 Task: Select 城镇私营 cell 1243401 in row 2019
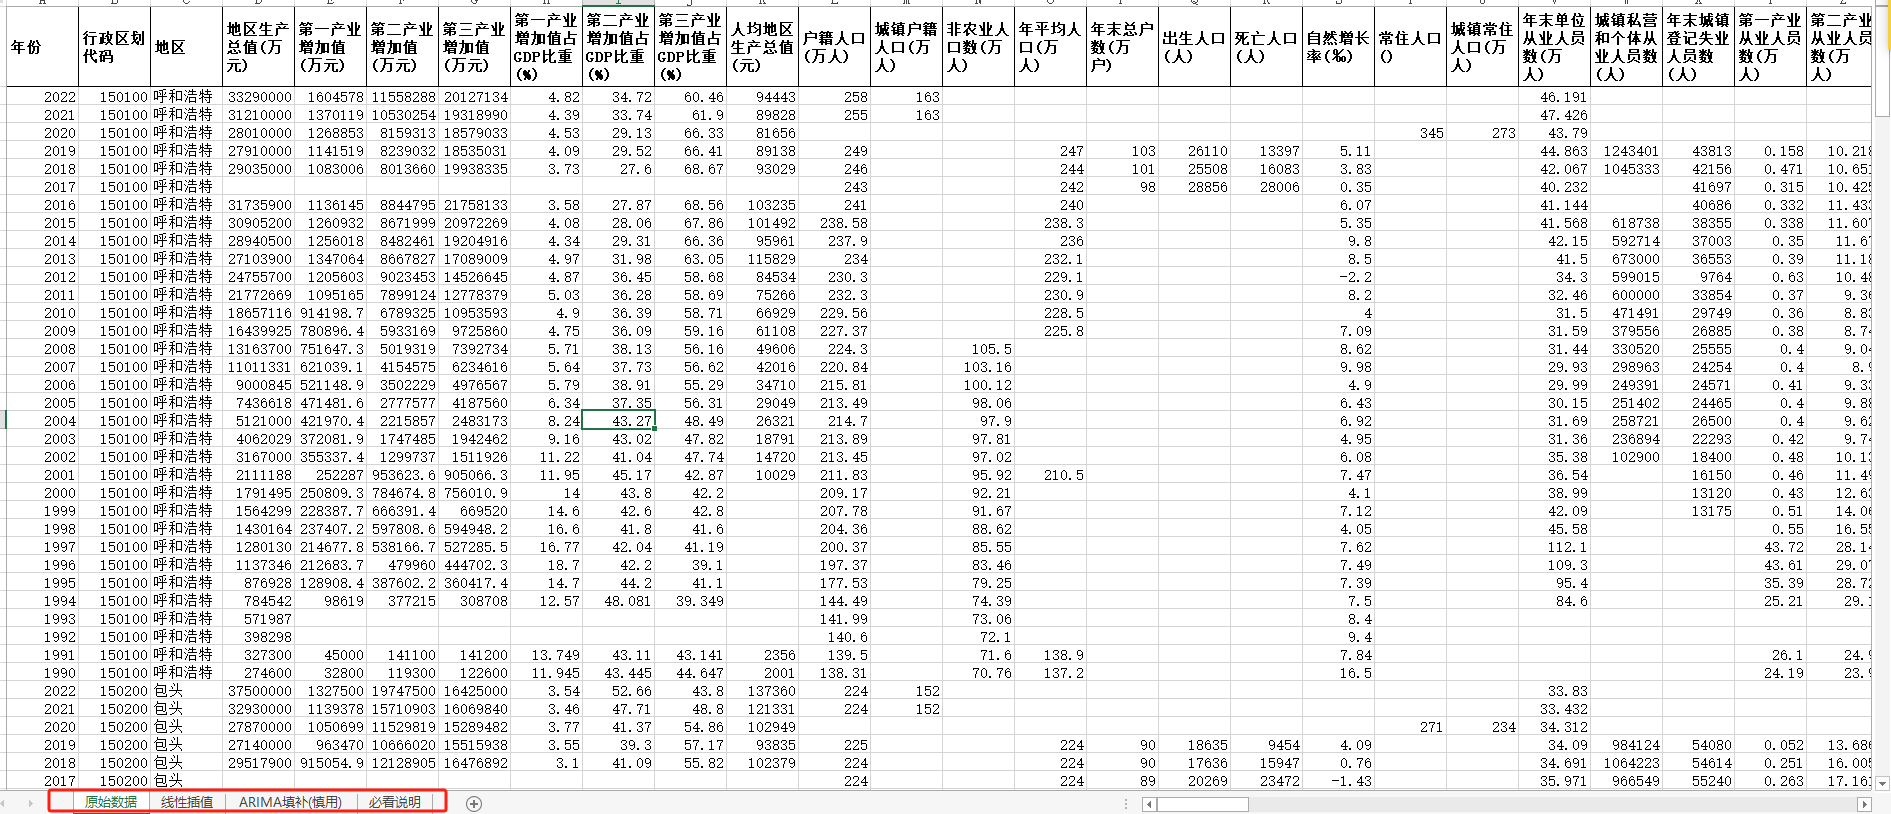[x=1626, y=151]
